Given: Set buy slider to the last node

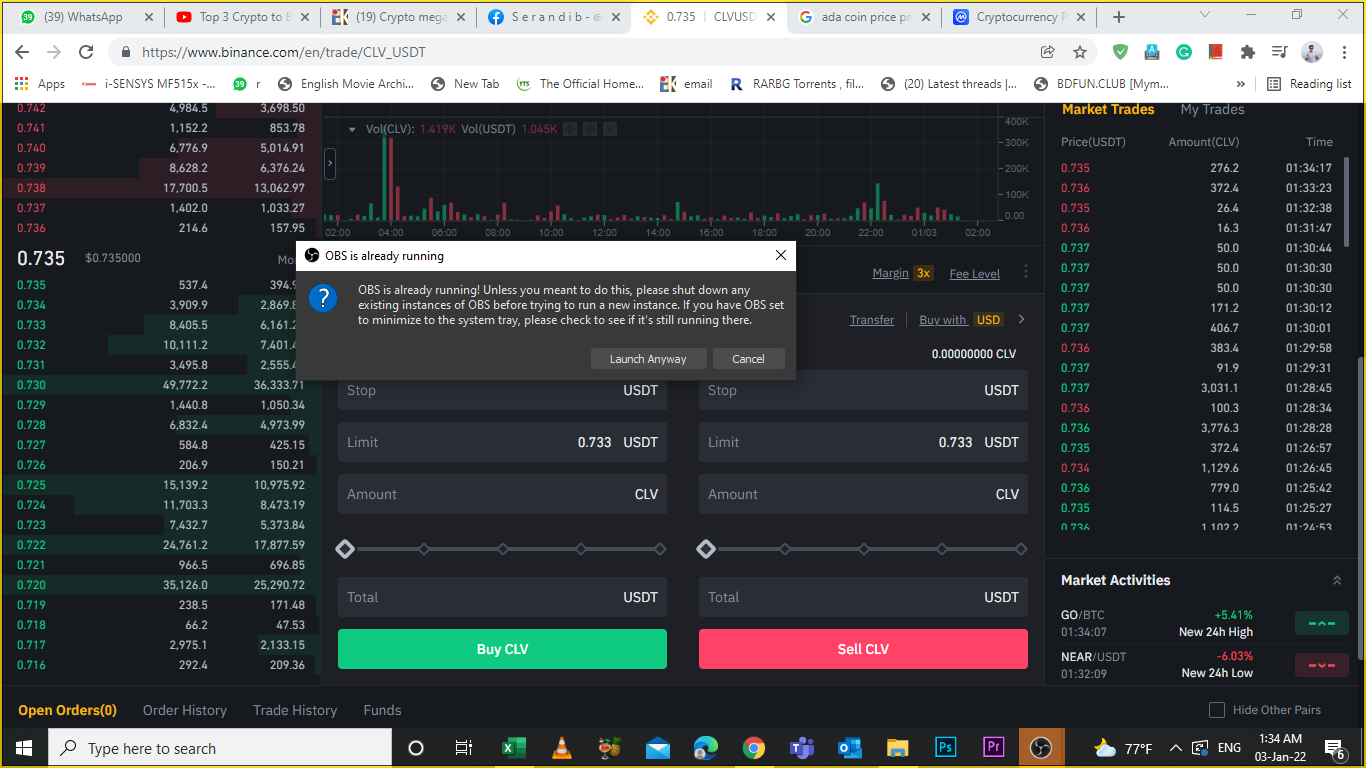Looking at the screenshot, I should (x=660, y=549).
